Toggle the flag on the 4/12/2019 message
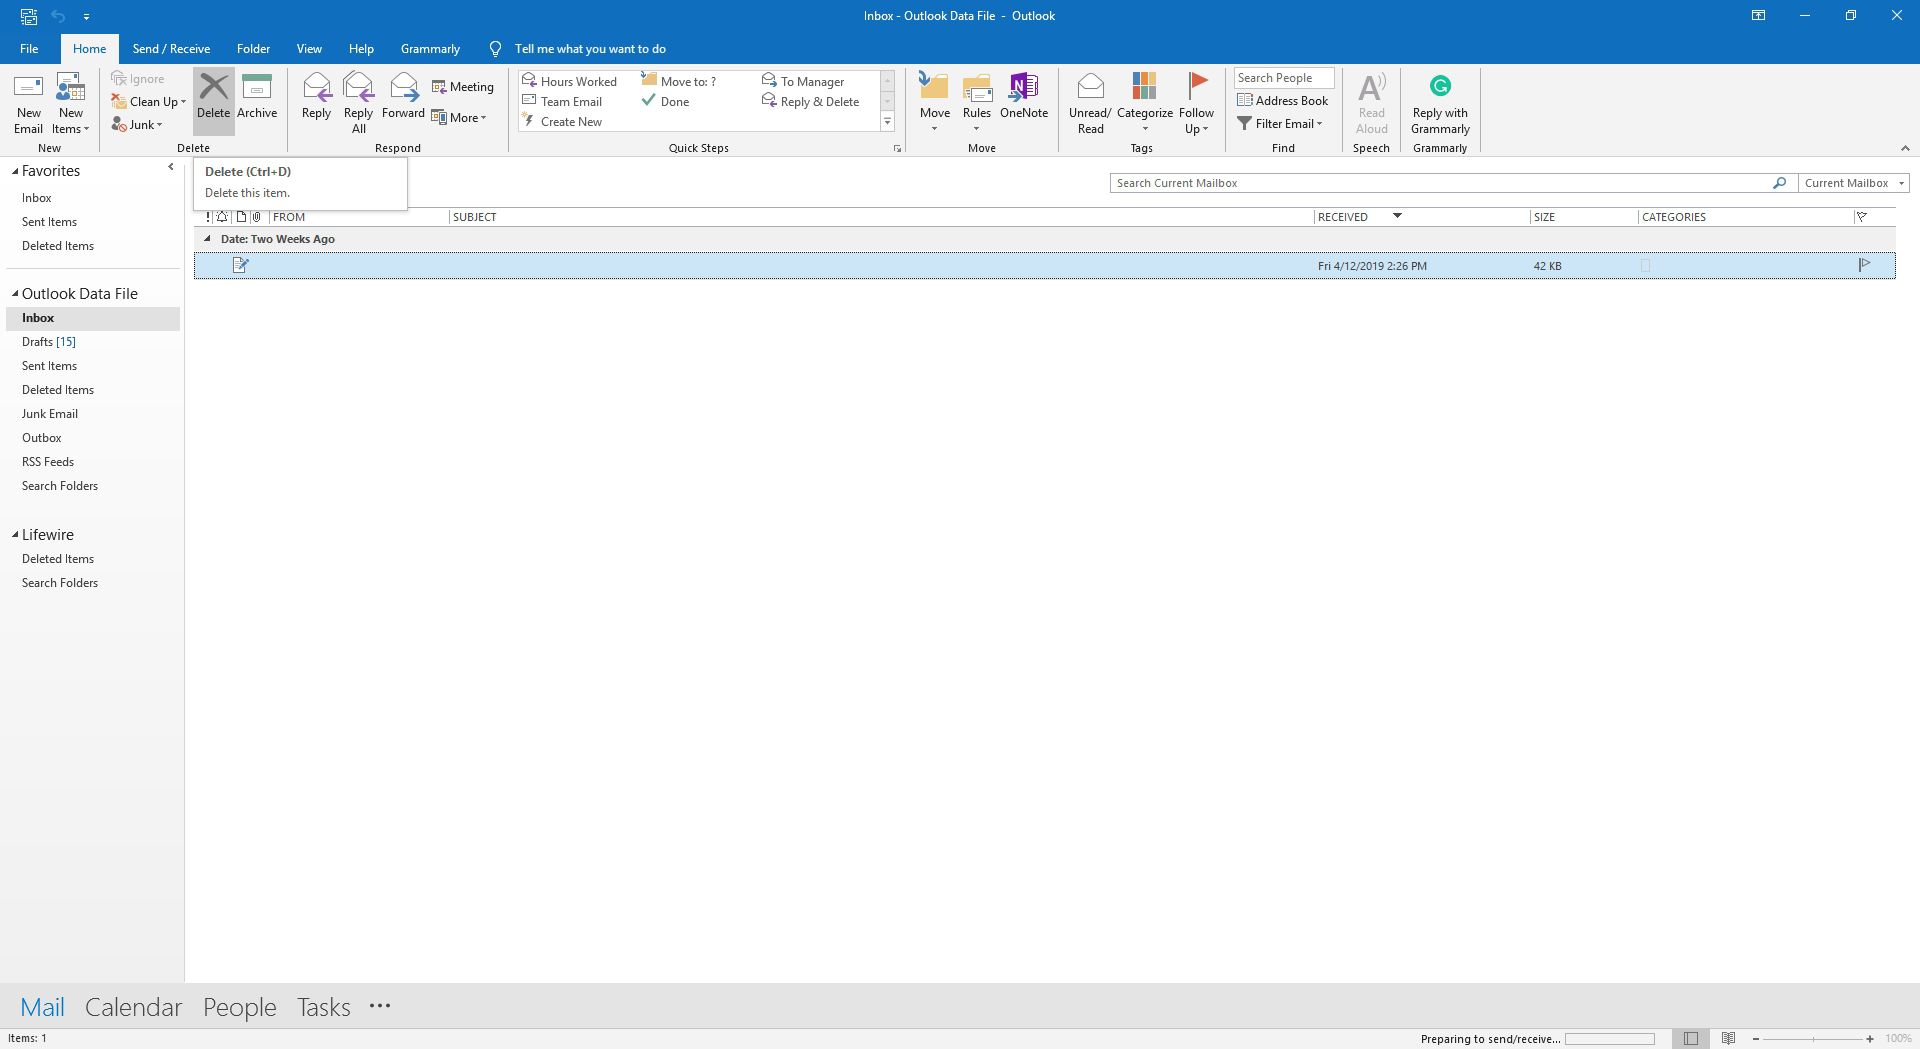 (1864, 265)
